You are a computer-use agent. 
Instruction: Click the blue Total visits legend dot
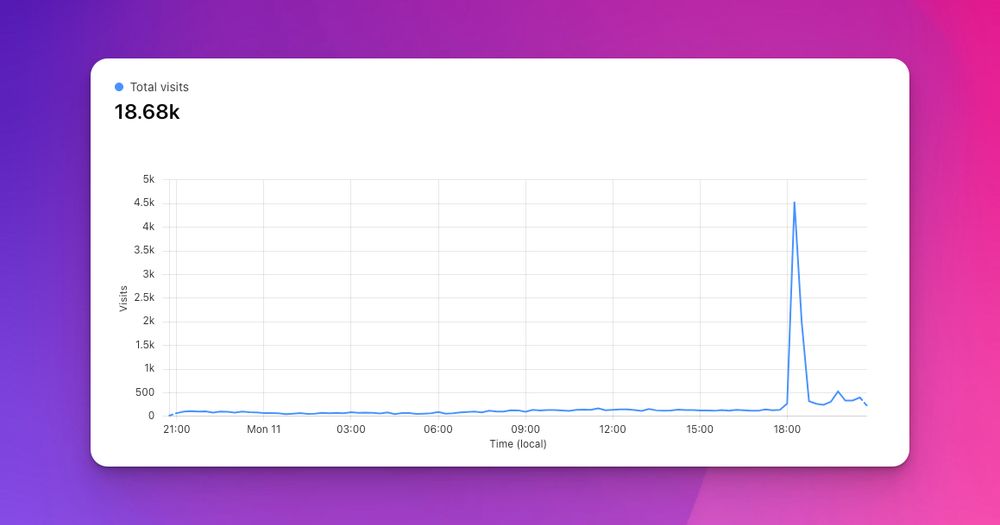pos(119,87)
